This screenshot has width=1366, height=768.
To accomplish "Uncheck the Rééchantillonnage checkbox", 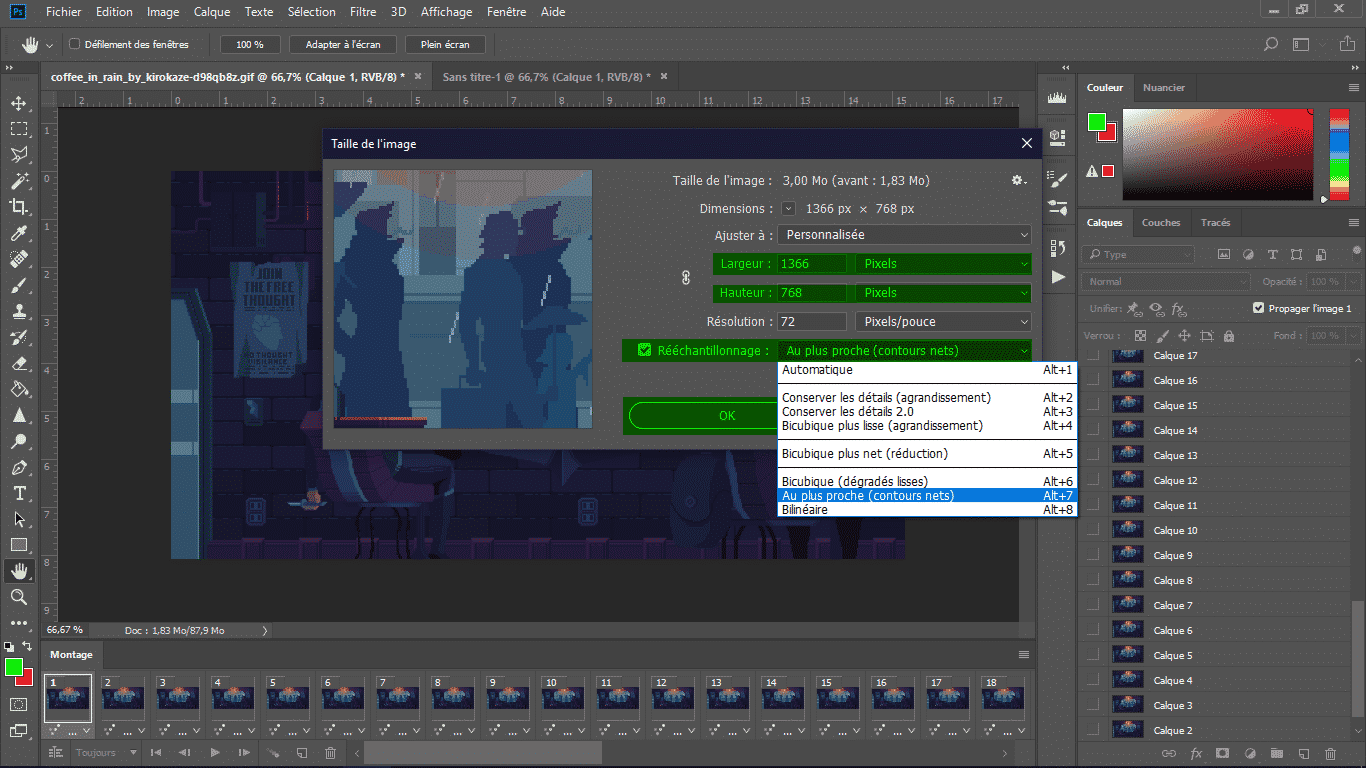I will [x=645, y=350].
